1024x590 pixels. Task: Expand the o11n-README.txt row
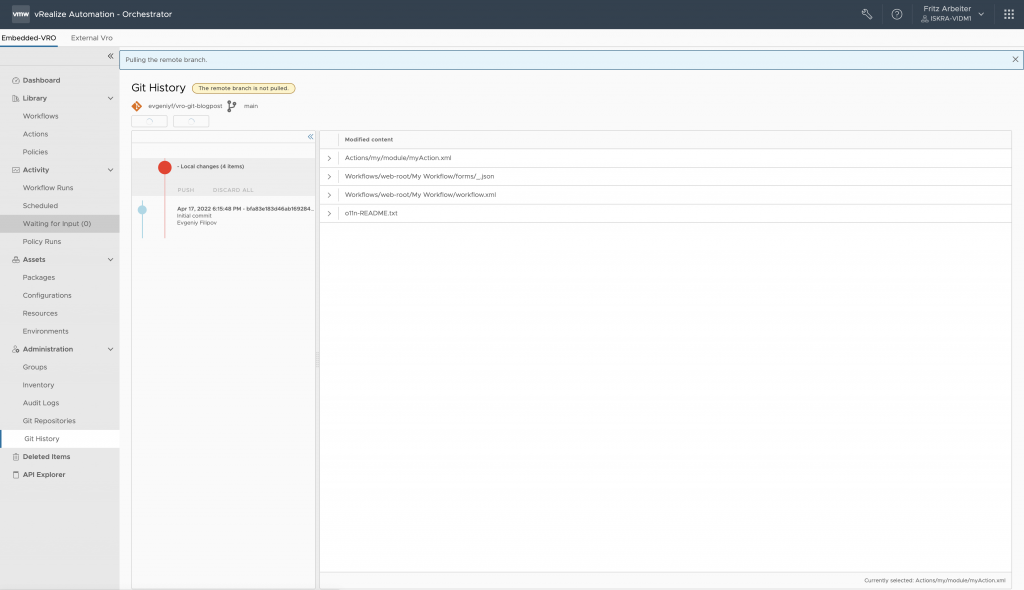click(x=329, y=213)
